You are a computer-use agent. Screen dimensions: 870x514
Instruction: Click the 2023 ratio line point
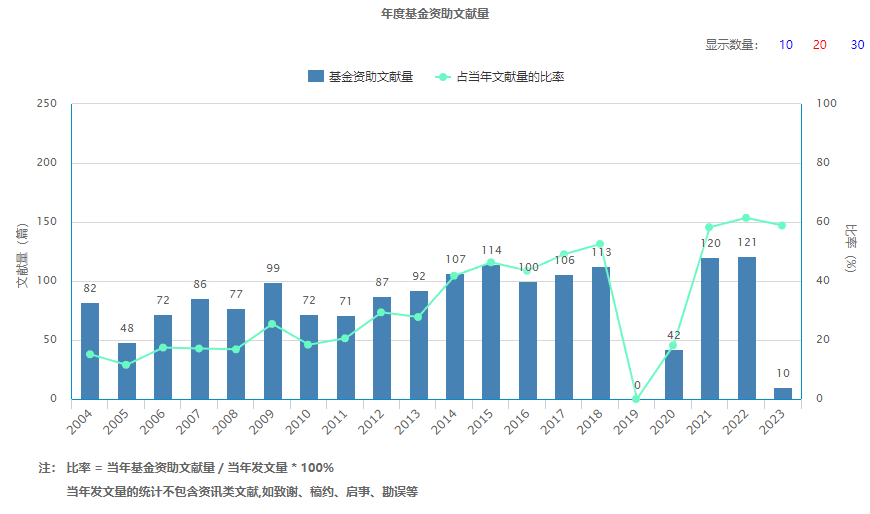click(782, 225)
